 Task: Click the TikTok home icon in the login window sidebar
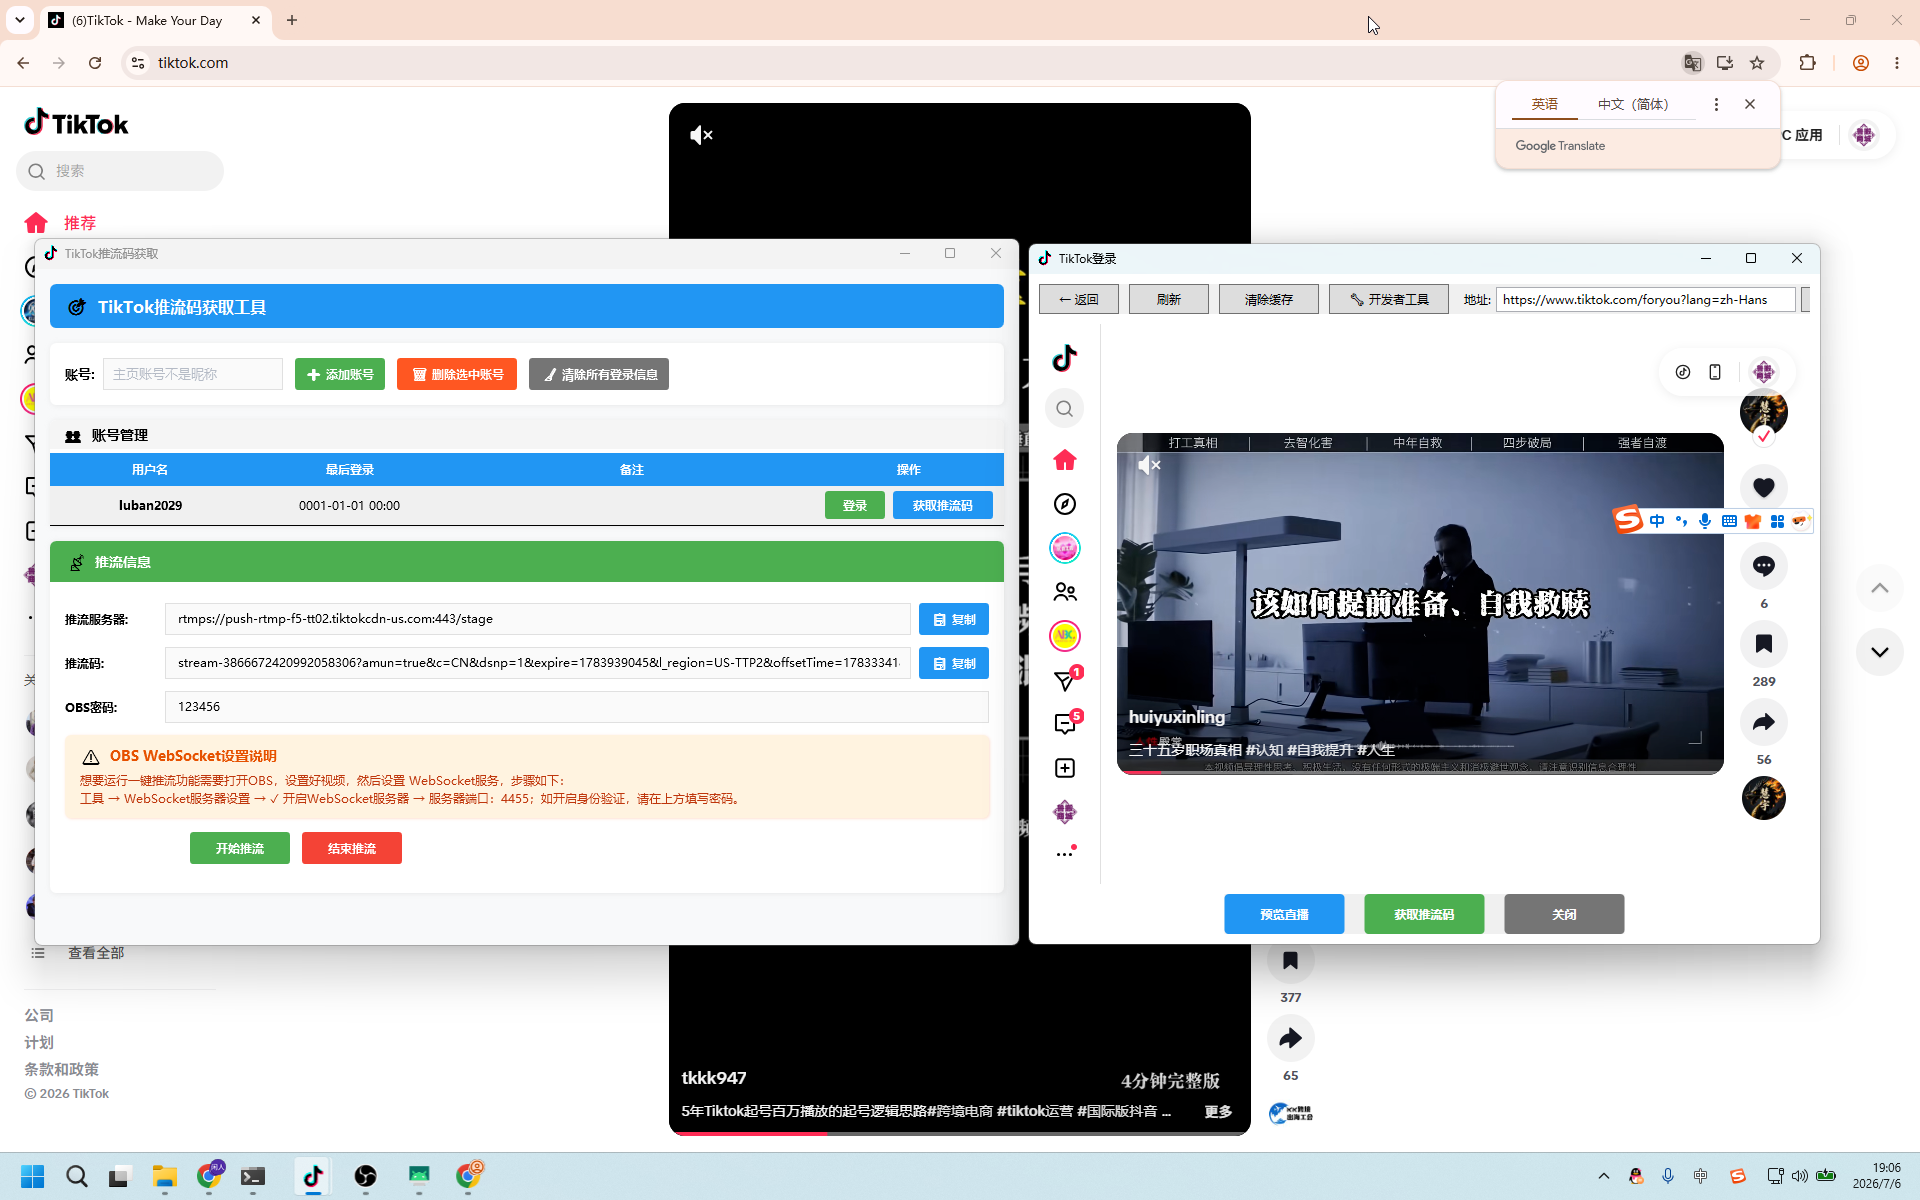click(1064, 460)
